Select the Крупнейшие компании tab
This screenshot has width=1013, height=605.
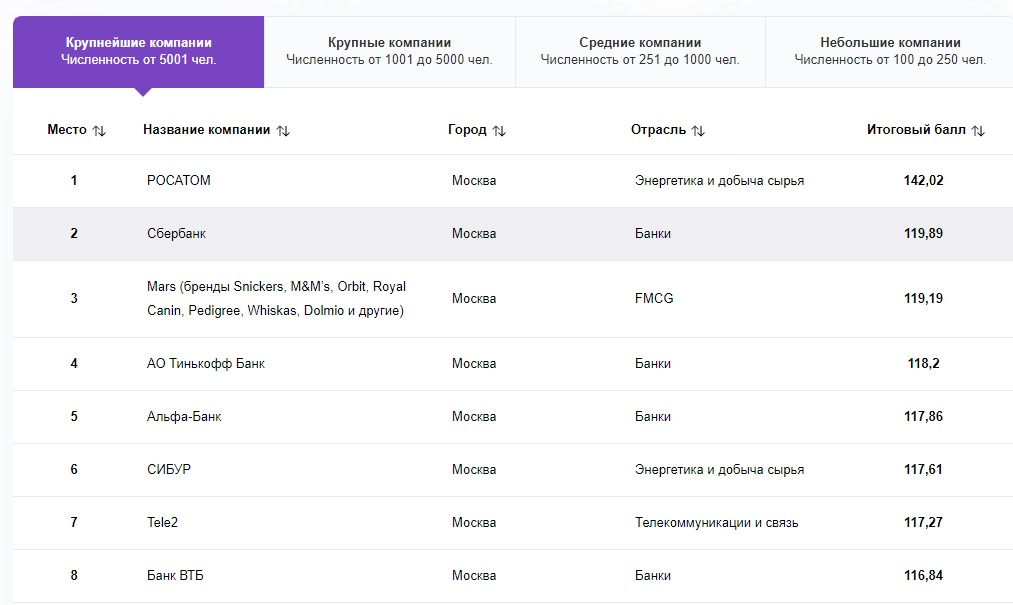pos(139,51)
